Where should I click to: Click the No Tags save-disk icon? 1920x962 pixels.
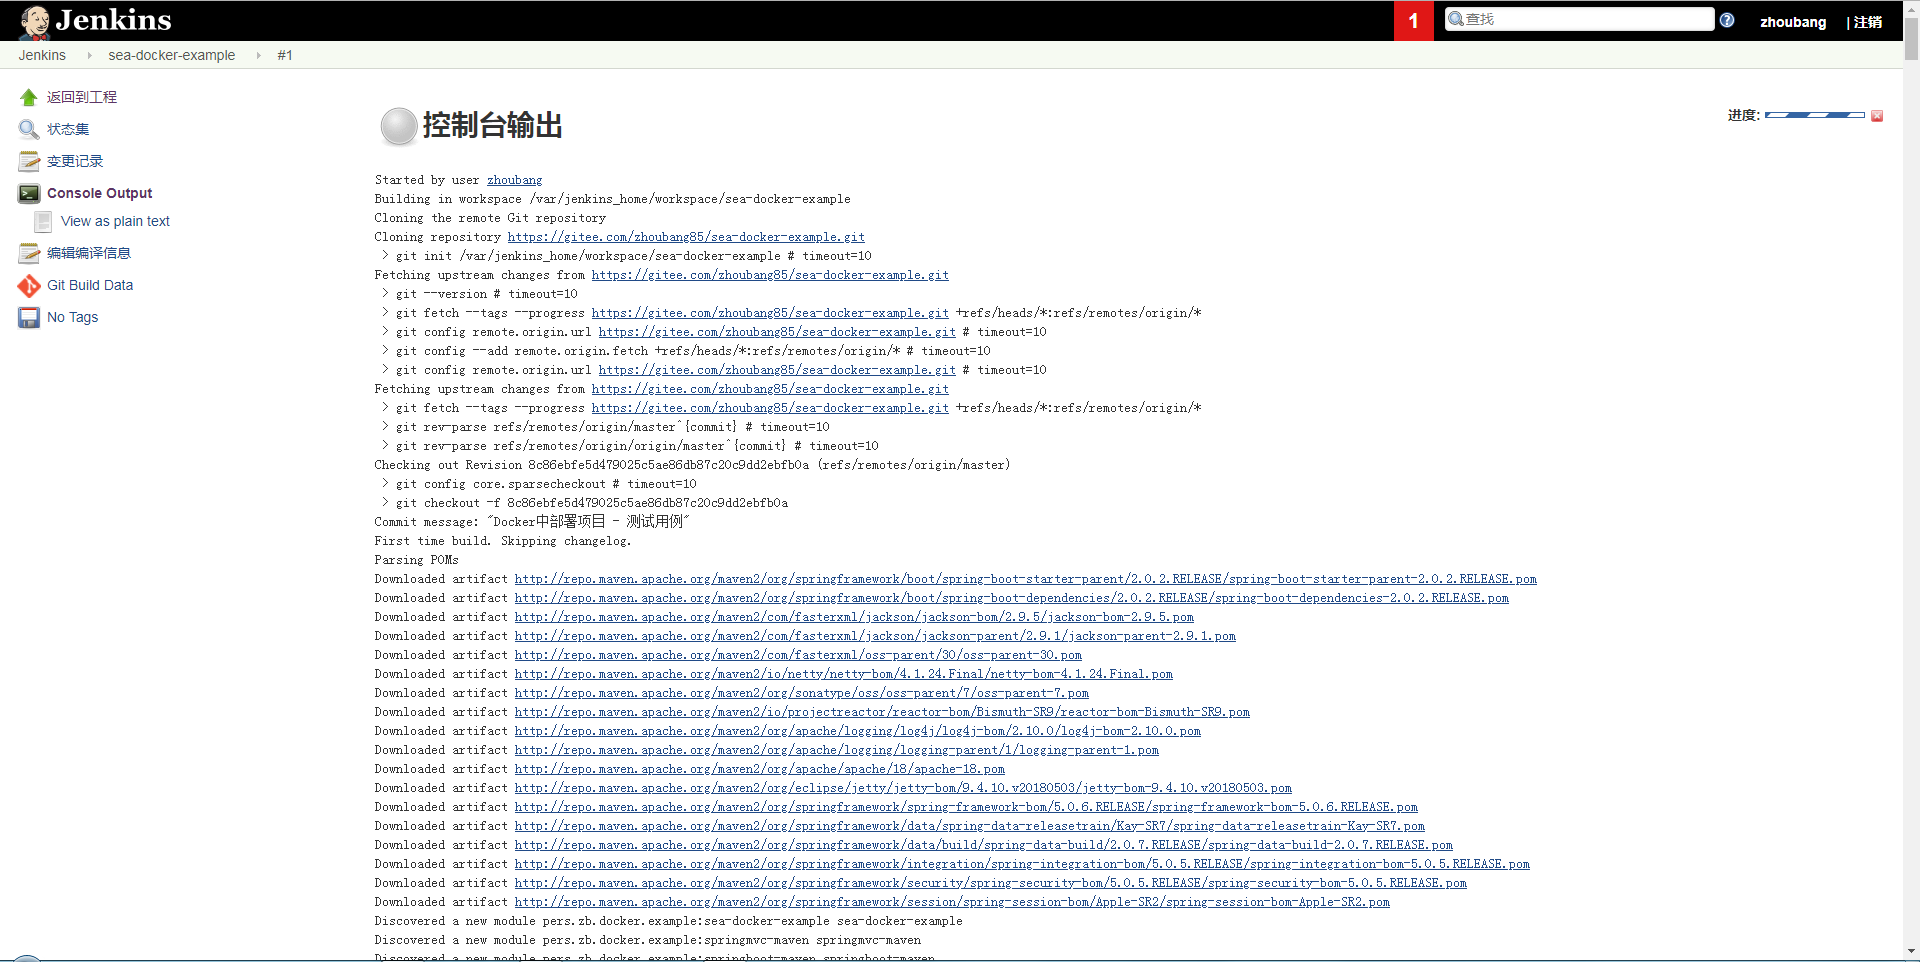(29, 317)
